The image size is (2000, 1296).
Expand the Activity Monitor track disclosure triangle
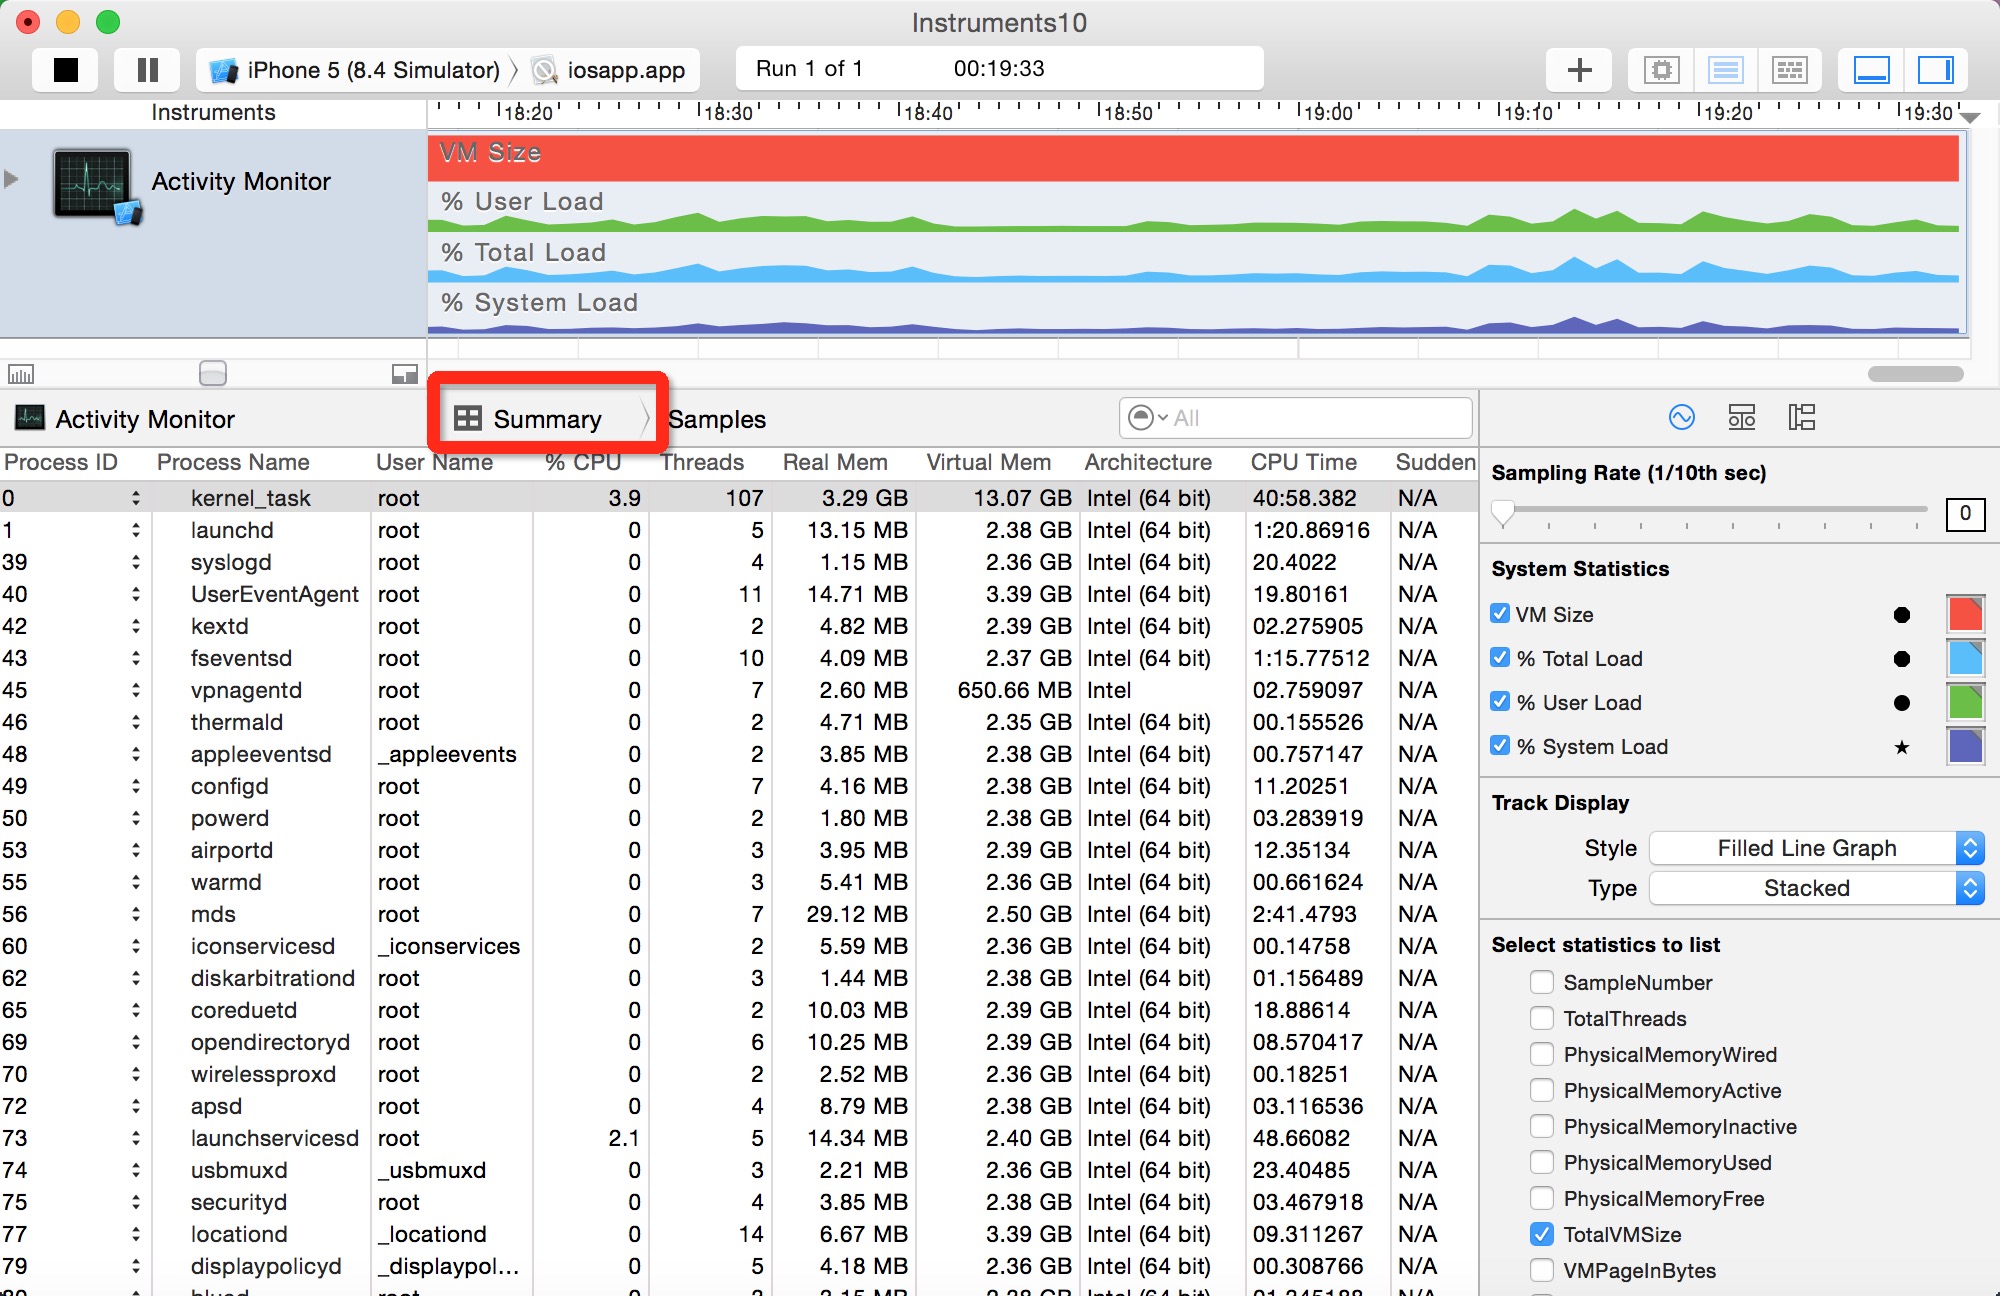coord(11,180)
